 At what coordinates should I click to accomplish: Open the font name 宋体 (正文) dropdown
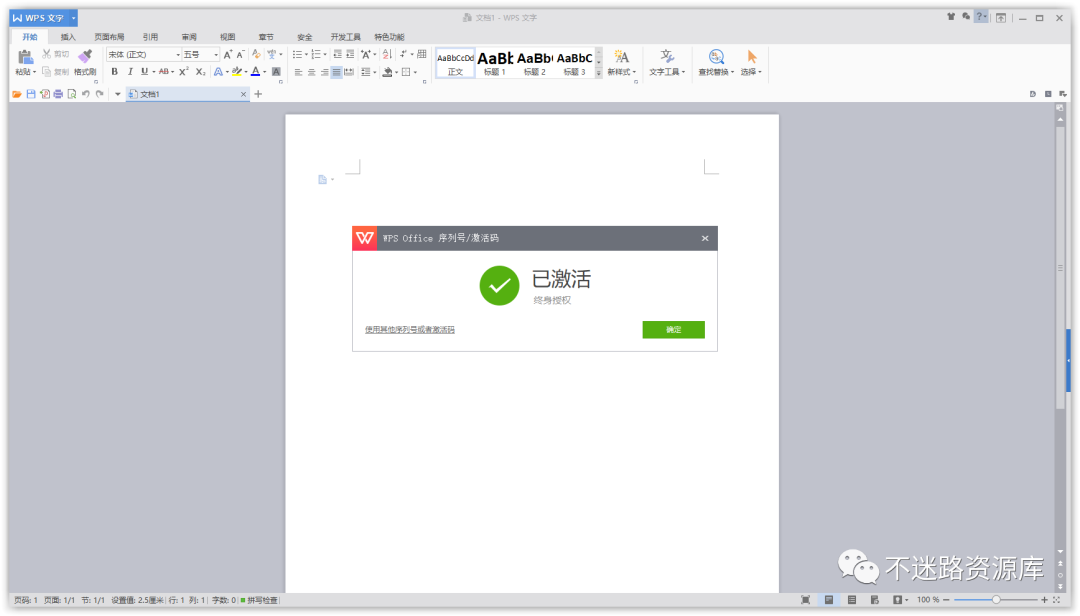pos(178,54)
